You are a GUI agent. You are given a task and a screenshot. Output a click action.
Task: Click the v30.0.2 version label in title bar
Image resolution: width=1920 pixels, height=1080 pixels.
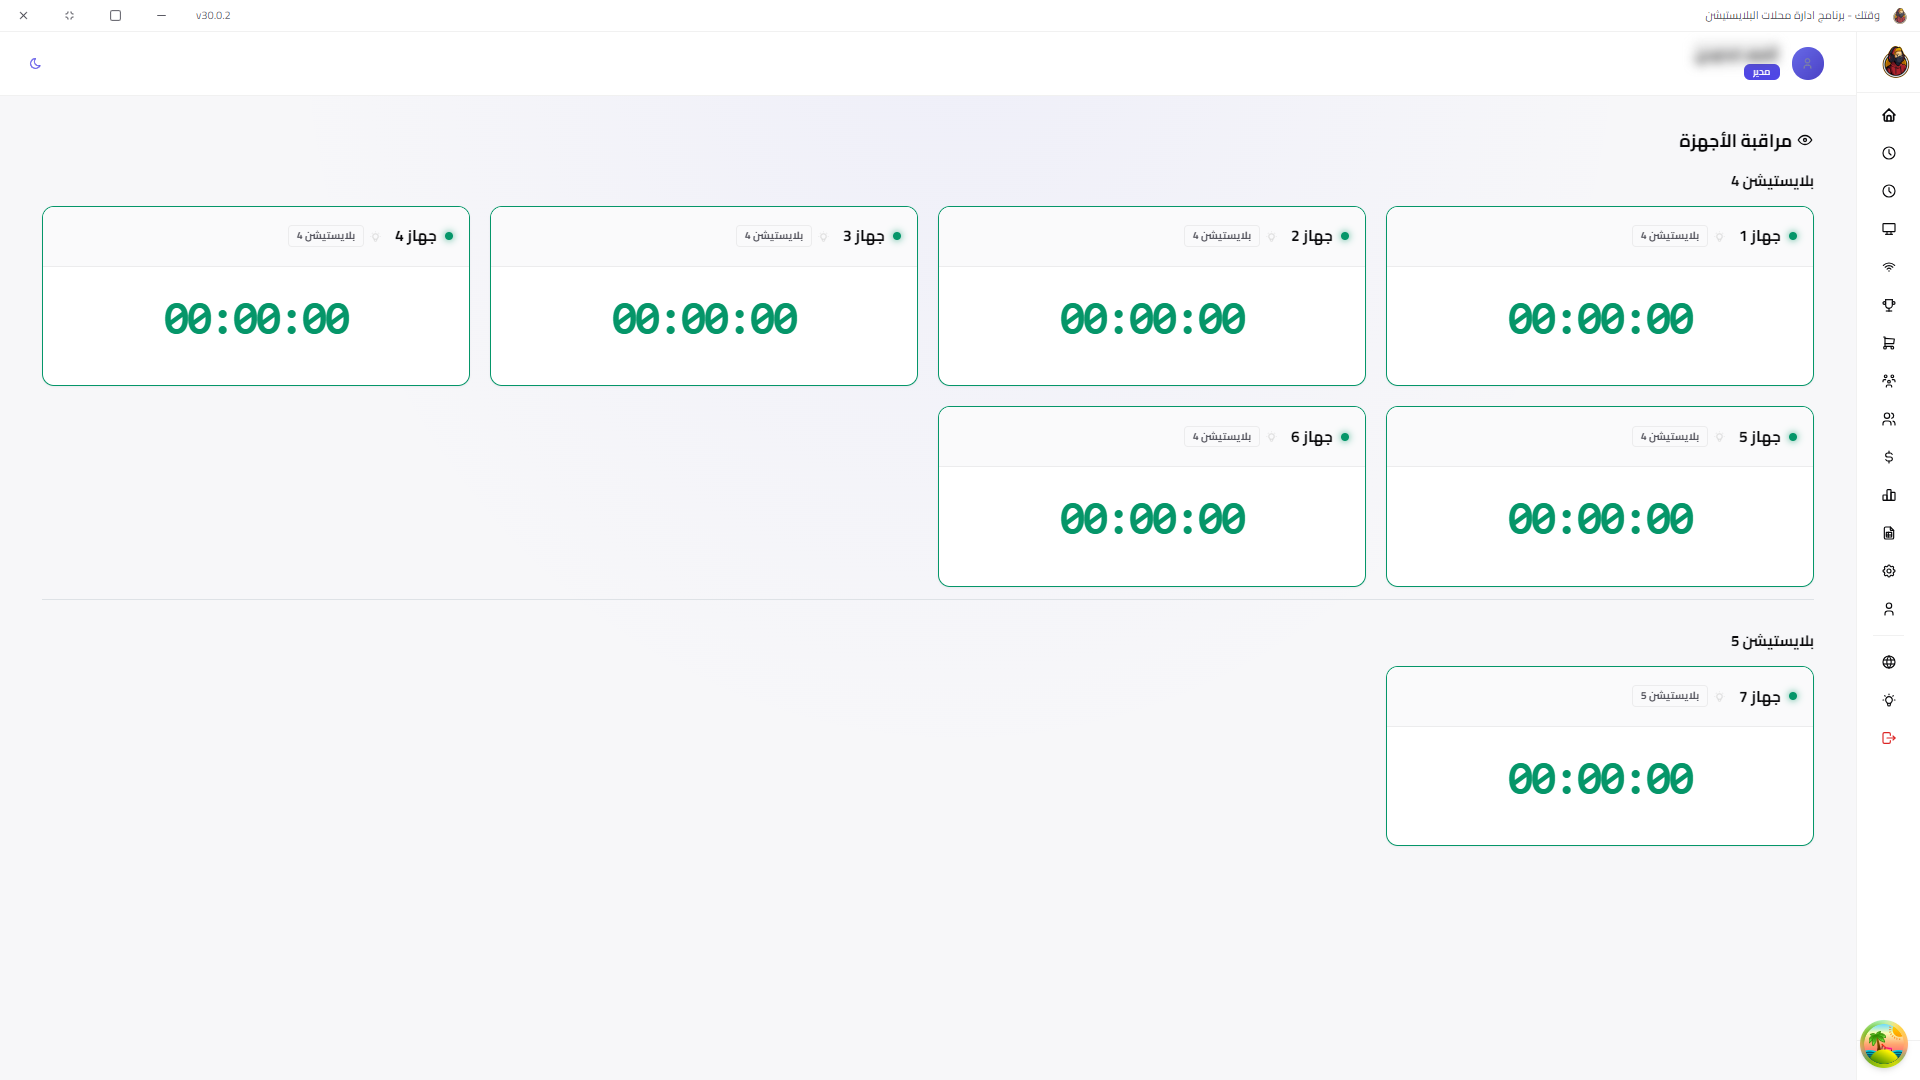213,16
